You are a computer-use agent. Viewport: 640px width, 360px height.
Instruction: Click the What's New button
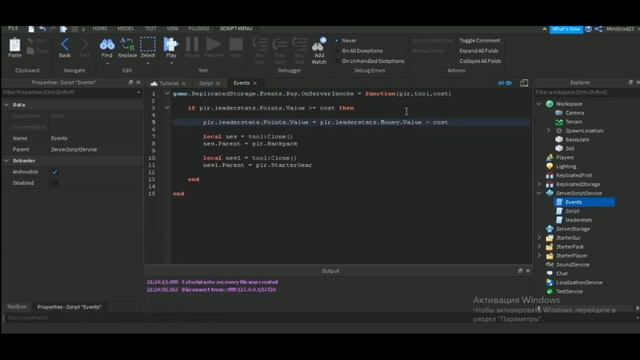click(566, 29)
